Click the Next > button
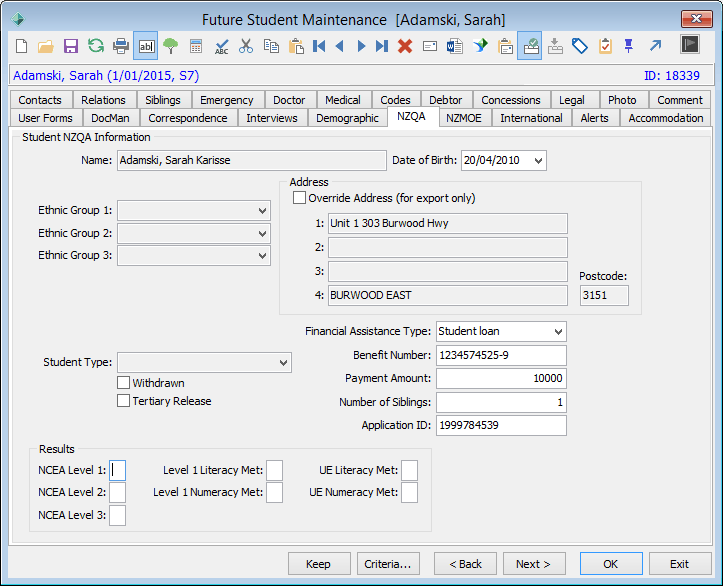Image resolution: width=723 pixels, height=586 pixels. (x=533, y=564)
